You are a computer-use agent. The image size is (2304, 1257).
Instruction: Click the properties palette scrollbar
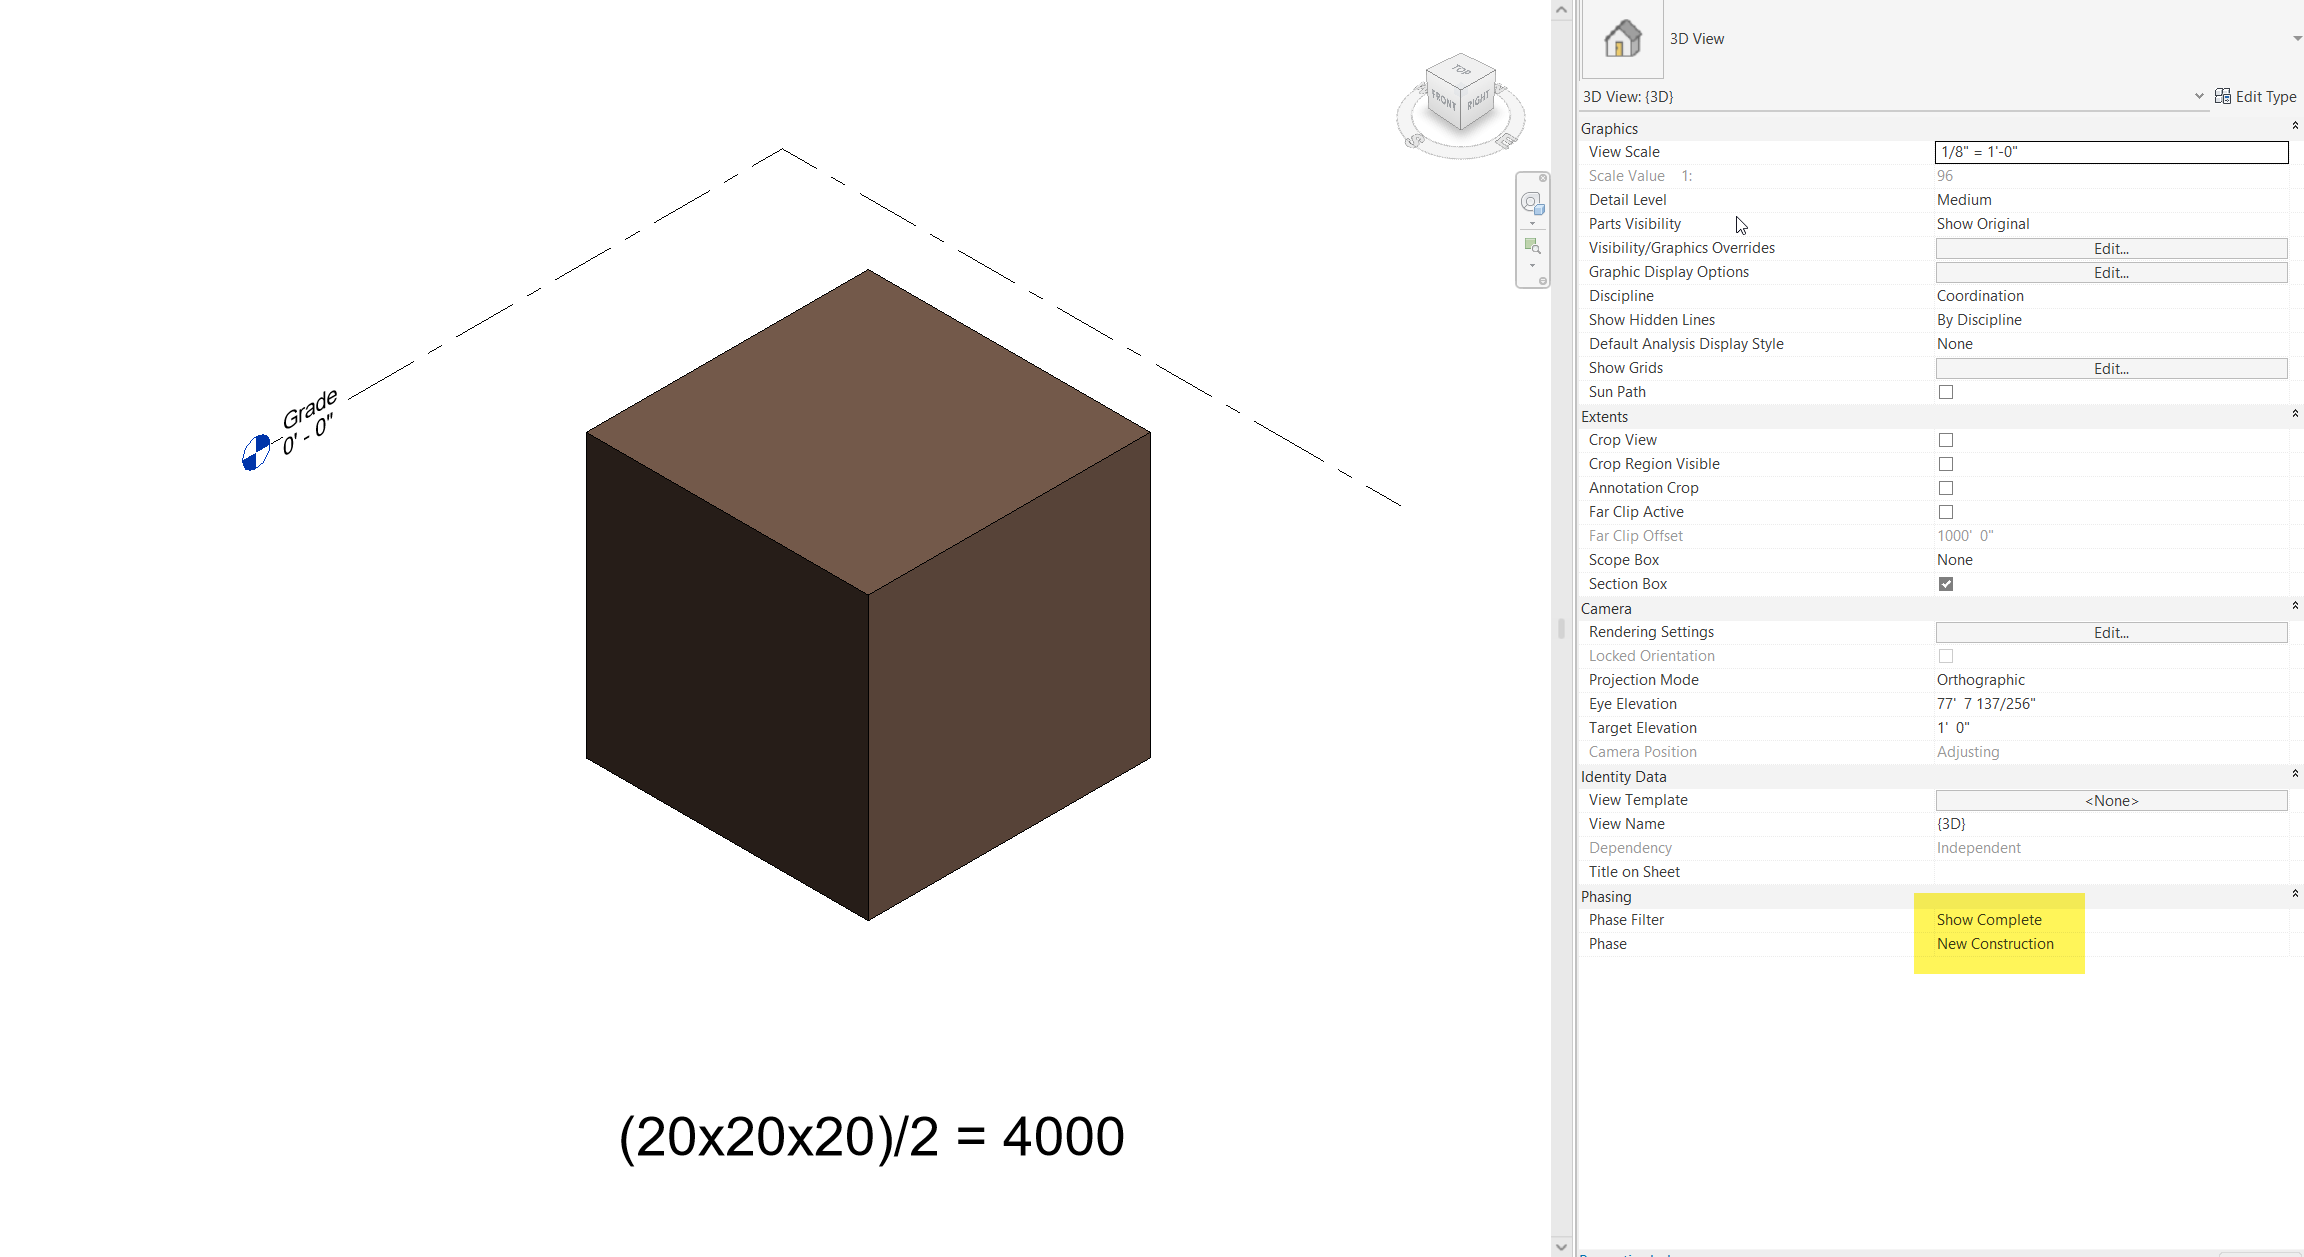pyautogui.click(x=1561, y=630)
